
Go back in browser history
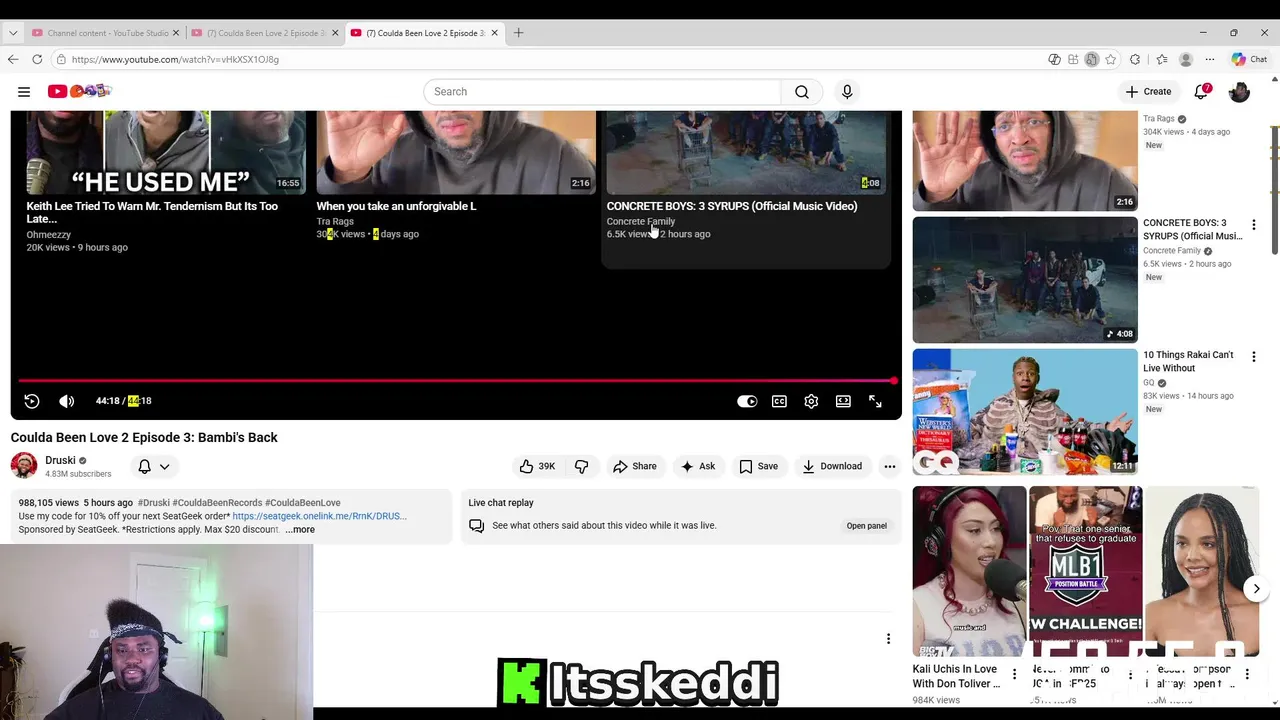coord(13,60)
